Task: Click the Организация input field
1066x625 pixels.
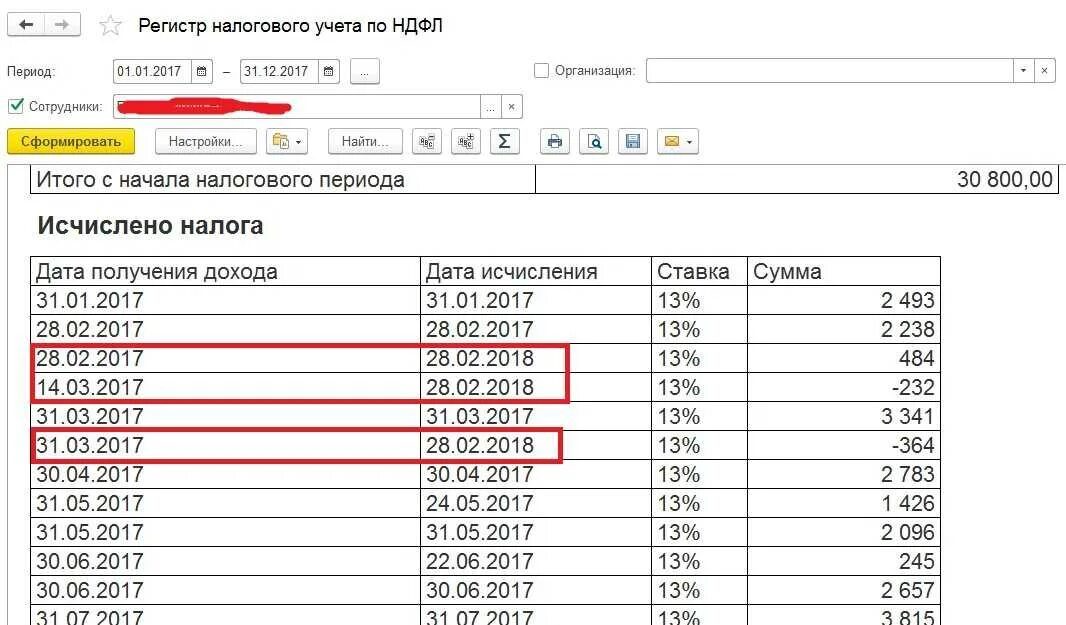Action: pyautogui.click(x=829, y=71)
